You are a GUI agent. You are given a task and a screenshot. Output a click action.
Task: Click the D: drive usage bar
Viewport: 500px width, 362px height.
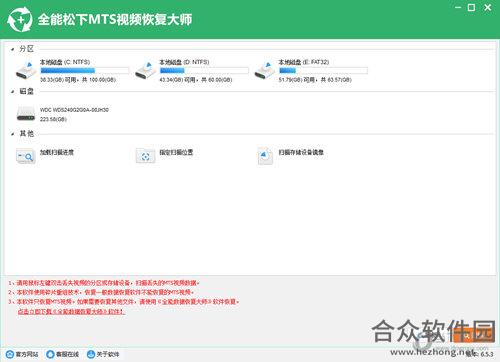[204, 70]
